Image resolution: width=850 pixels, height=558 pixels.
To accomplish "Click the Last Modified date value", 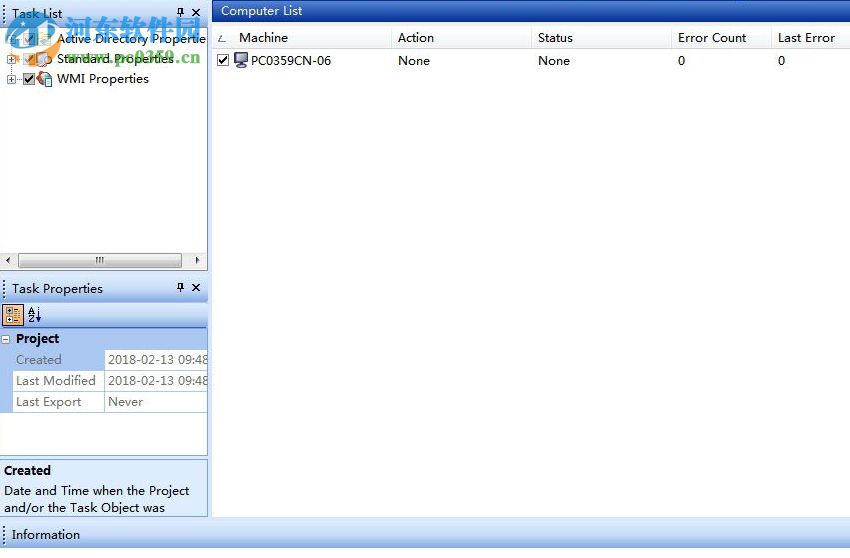I will 156,381.
